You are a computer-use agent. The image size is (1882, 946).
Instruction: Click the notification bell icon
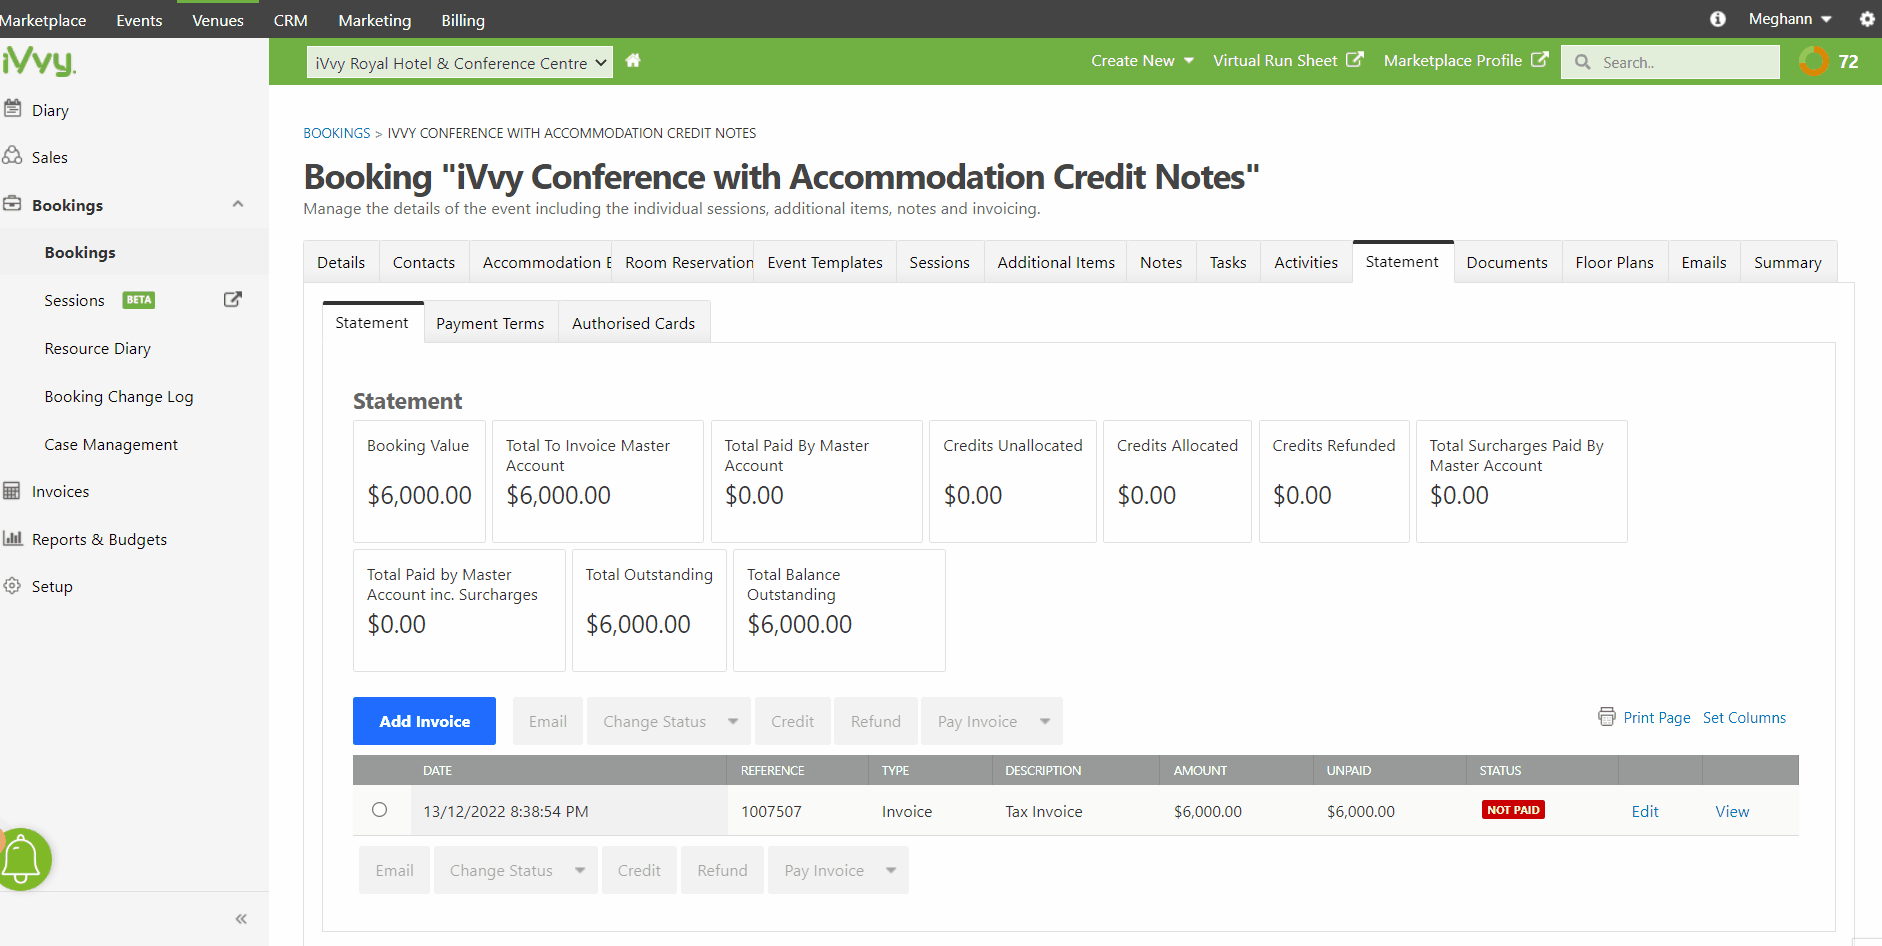[22, 859]
